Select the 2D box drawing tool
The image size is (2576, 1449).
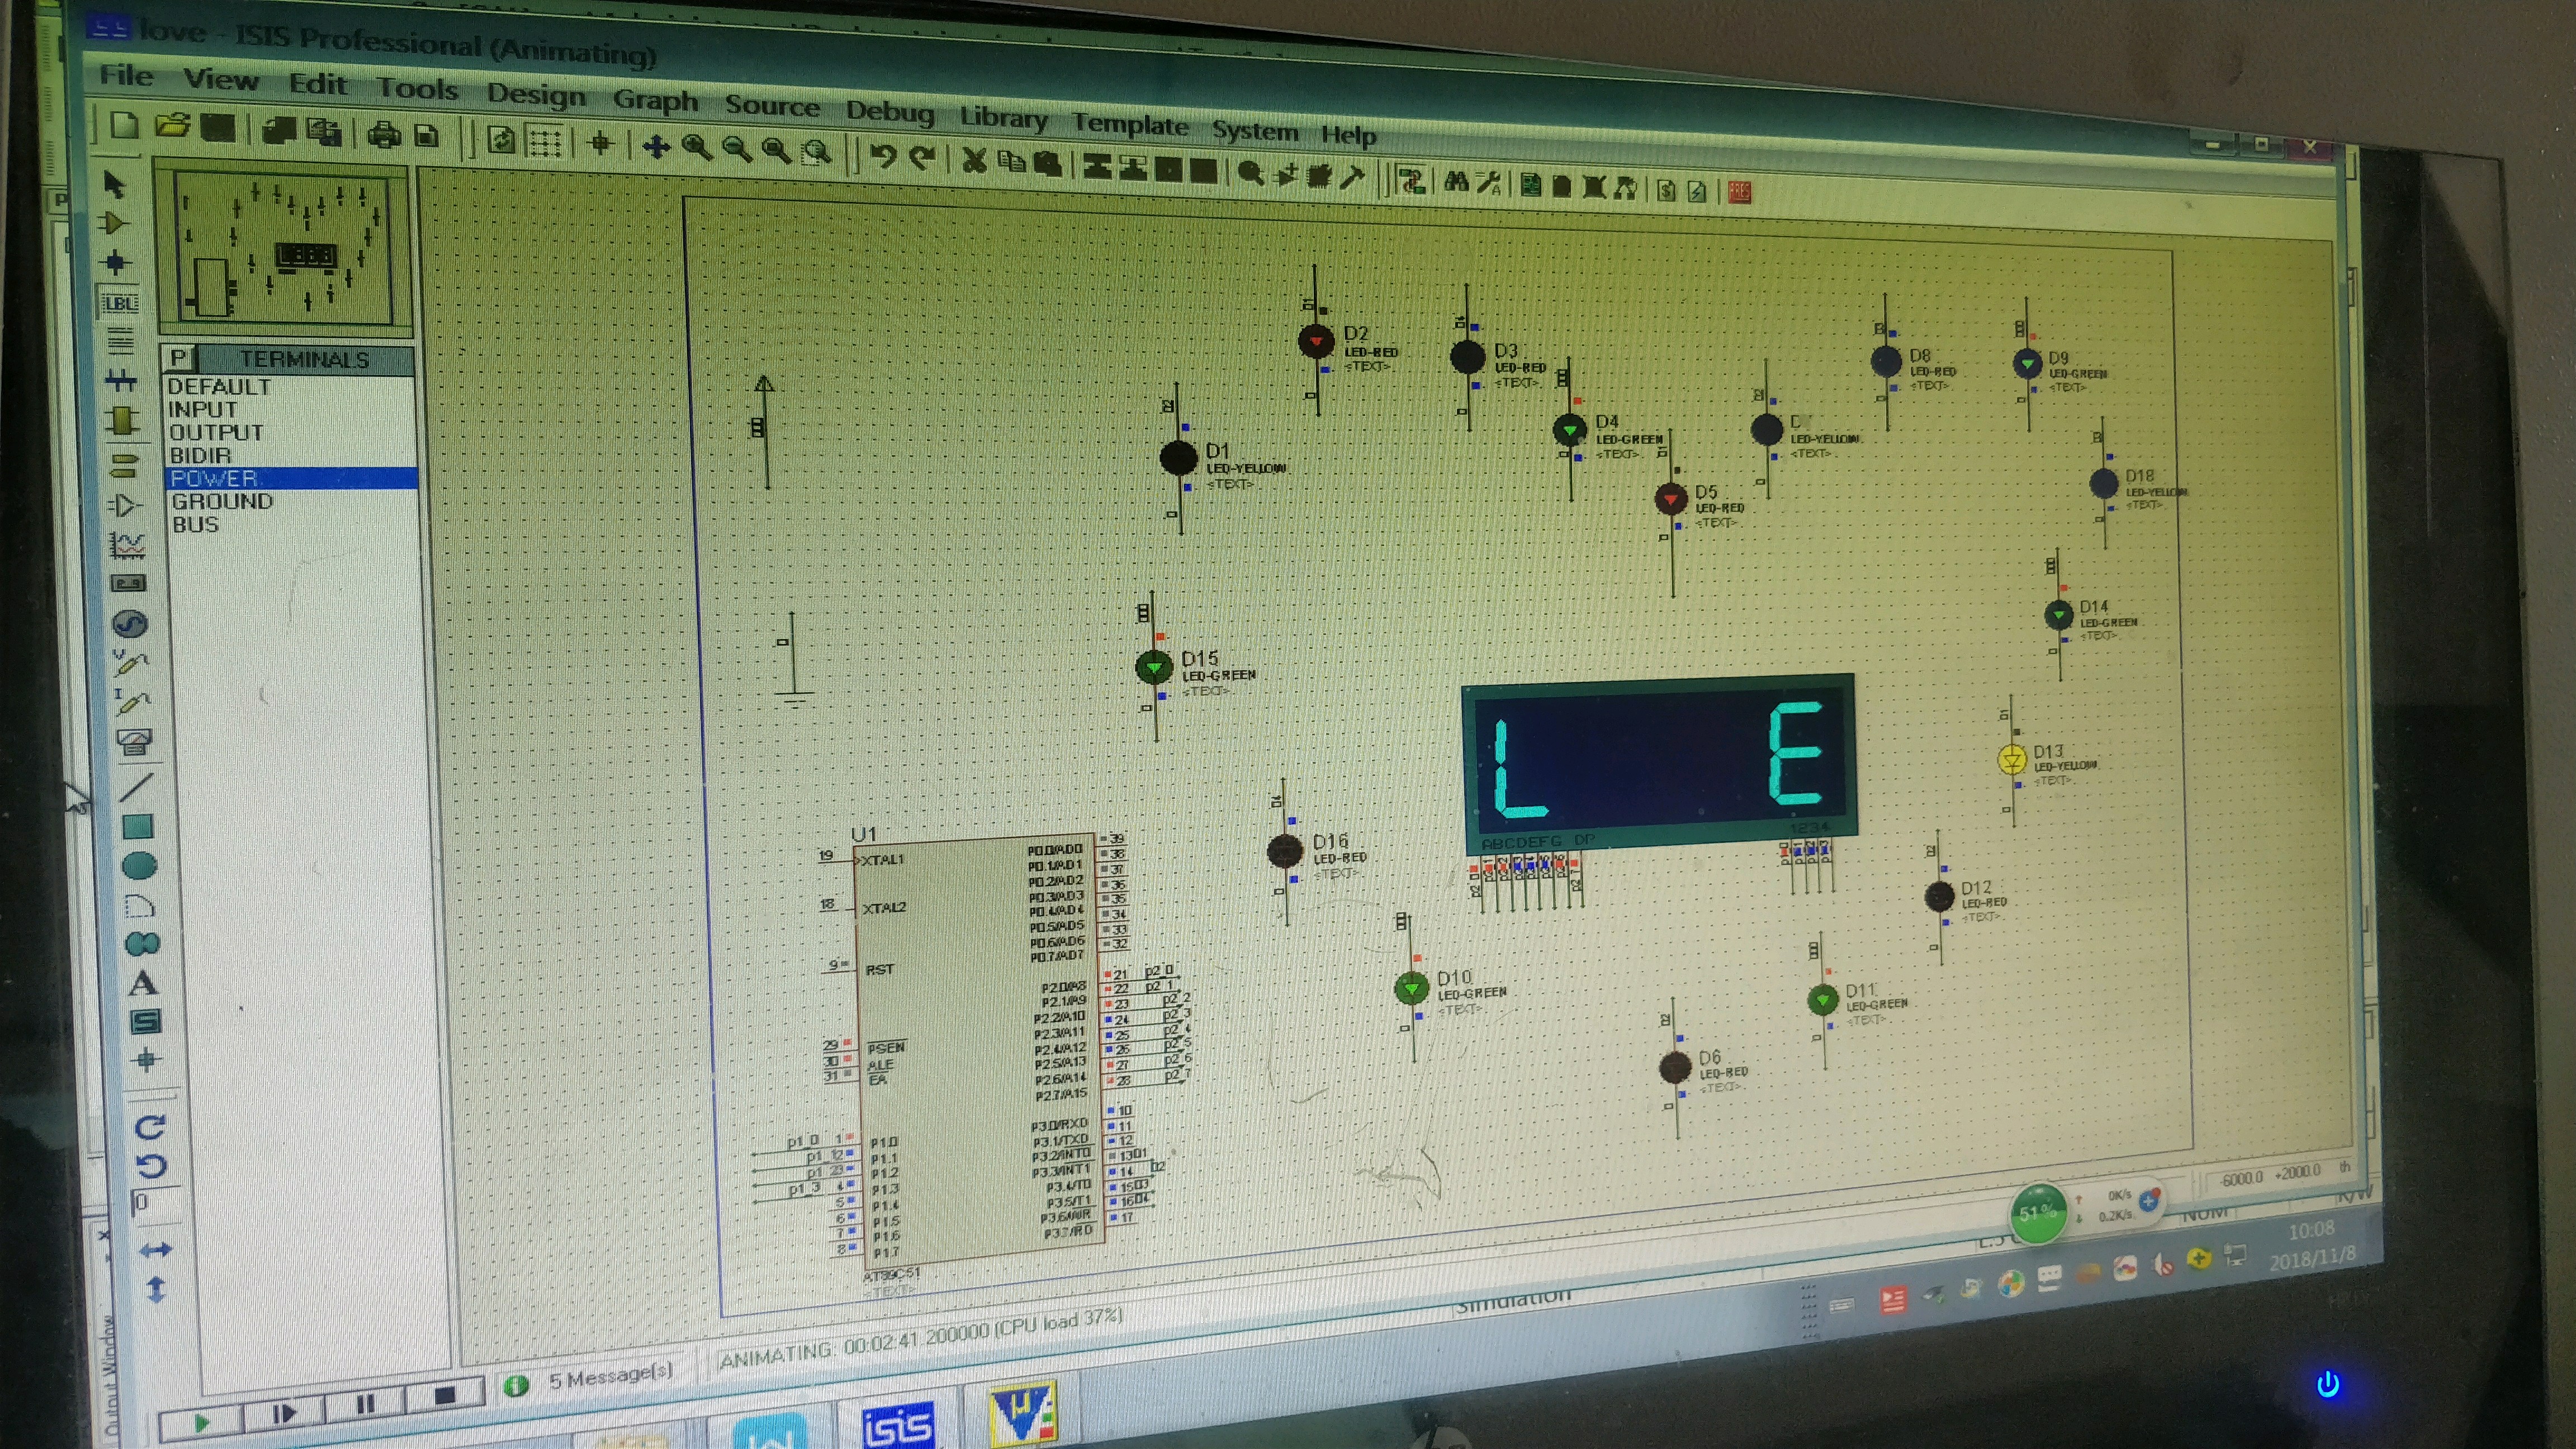pyautogui.click(x=138, y=826)
